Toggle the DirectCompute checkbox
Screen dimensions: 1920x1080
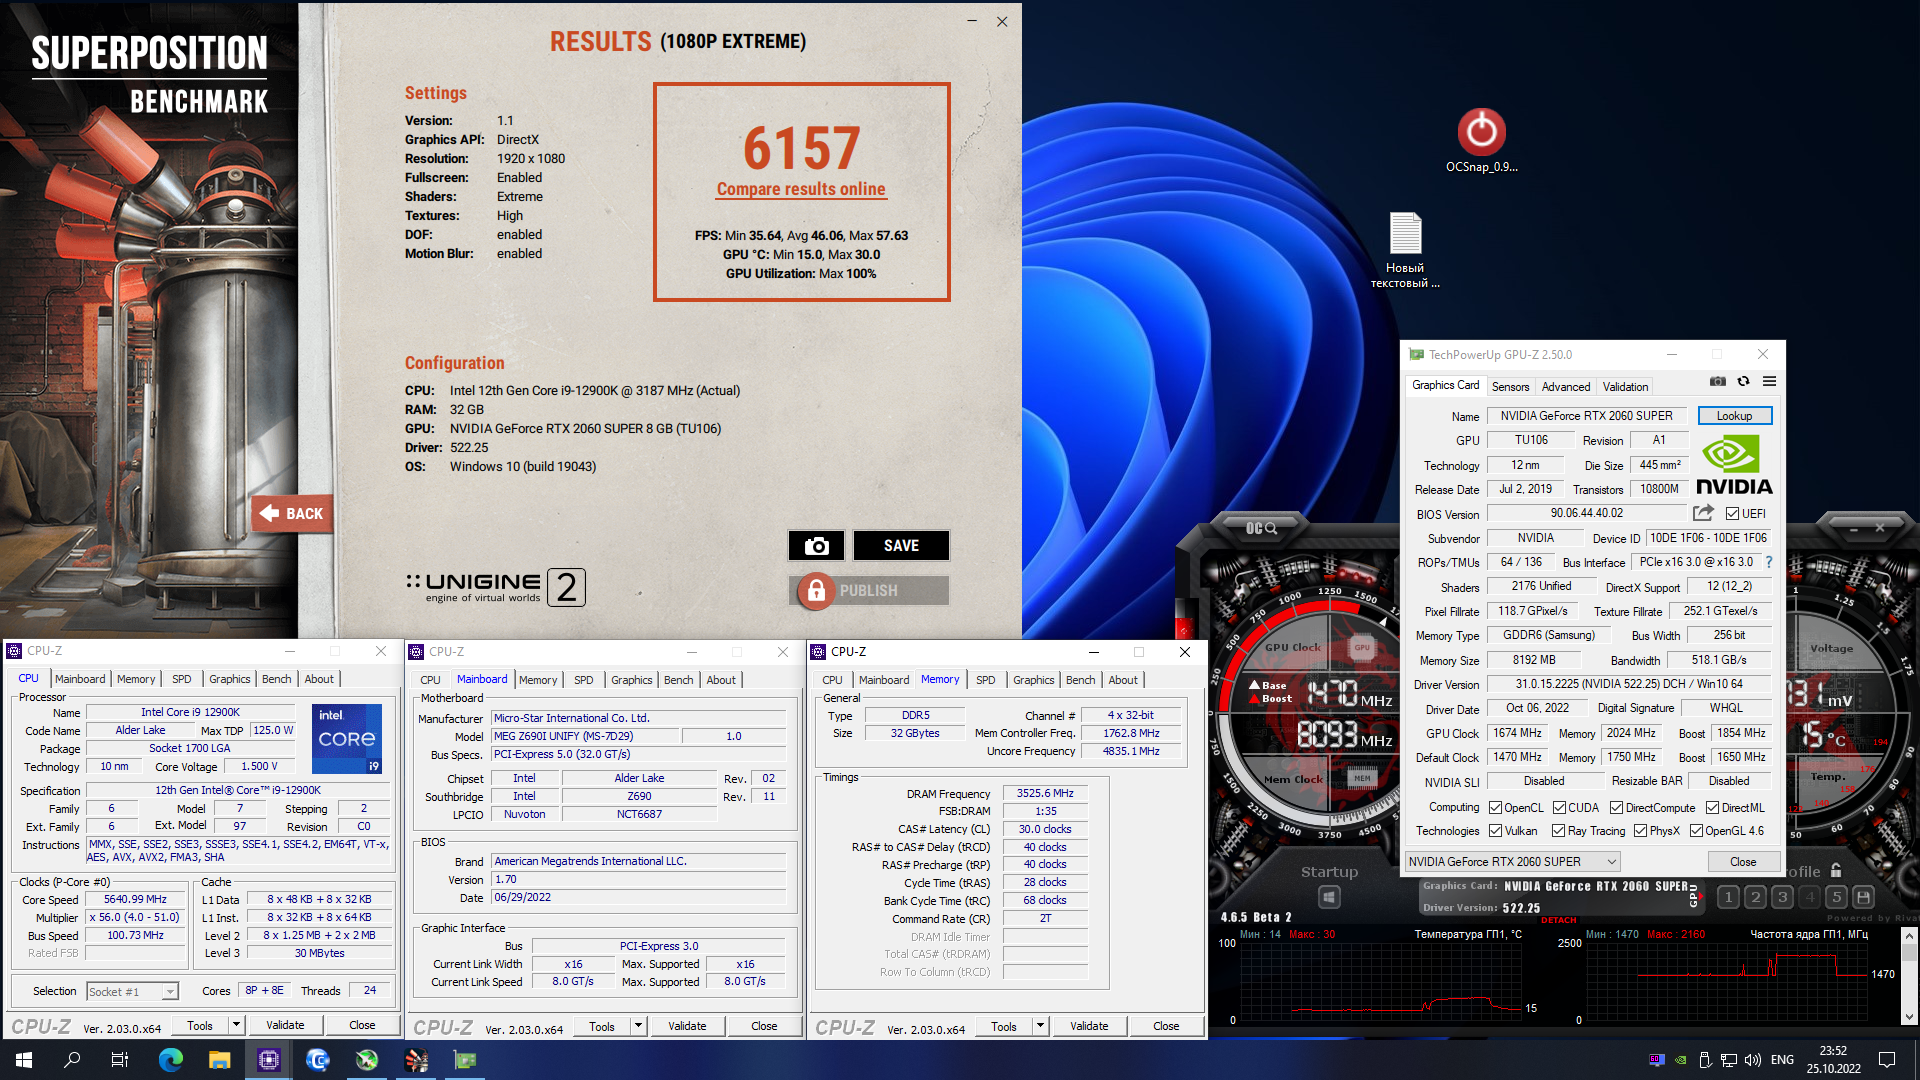(1616, 808)
